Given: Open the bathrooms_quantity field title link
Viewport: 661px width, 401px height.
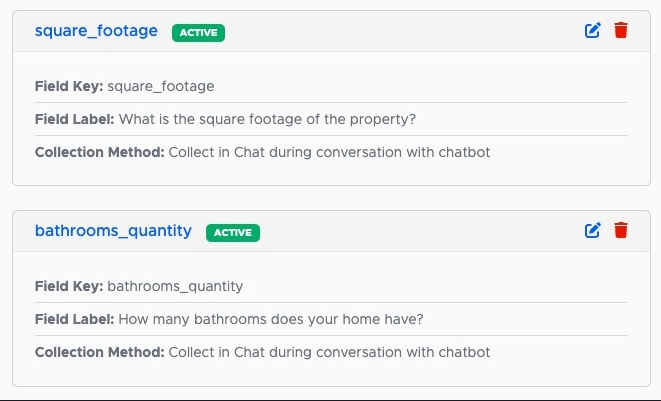Looking at the screenshot, I should [113, 231].
